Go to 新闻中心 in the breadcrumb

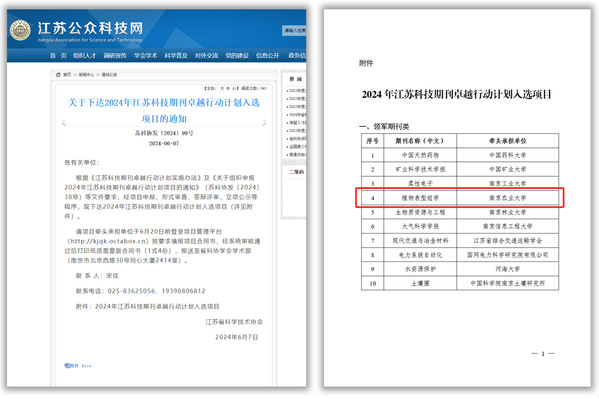click(x=86, y=75)
